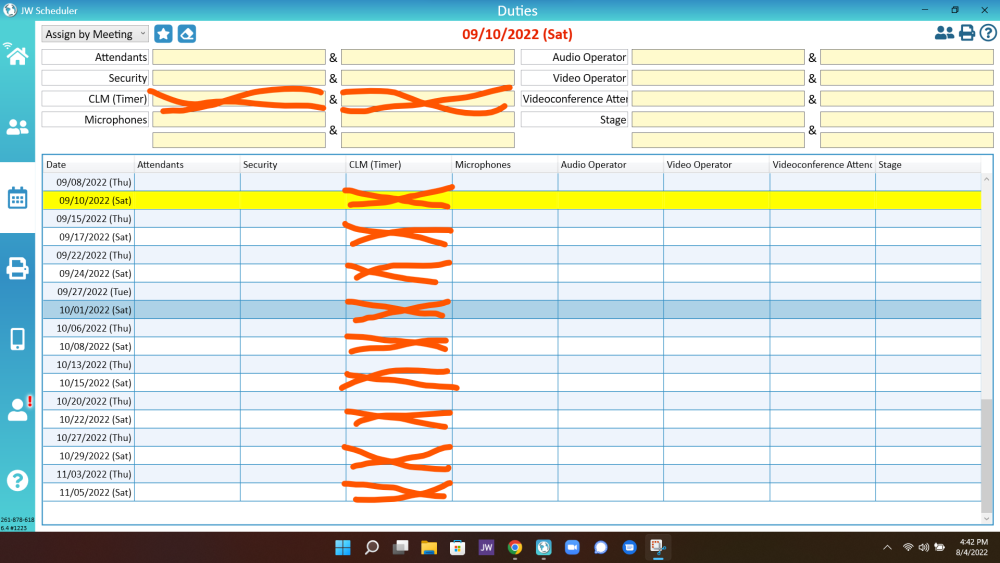Select row 11/03/2022 (Thu)
The height and width of the screenshot is (563, 1000).
512,474
